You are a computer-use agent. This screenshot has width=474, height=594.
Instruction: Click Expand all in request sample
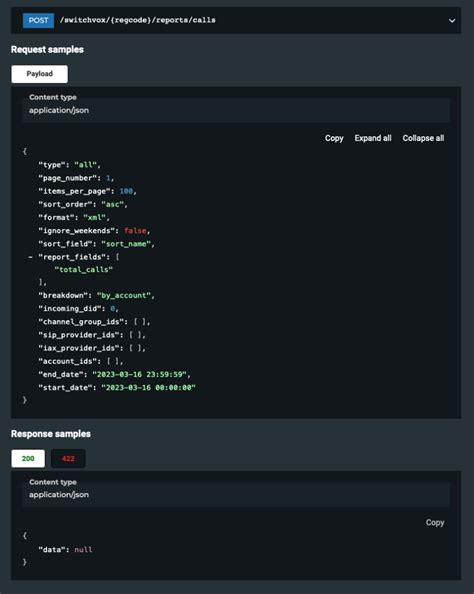tap(373, 138)
